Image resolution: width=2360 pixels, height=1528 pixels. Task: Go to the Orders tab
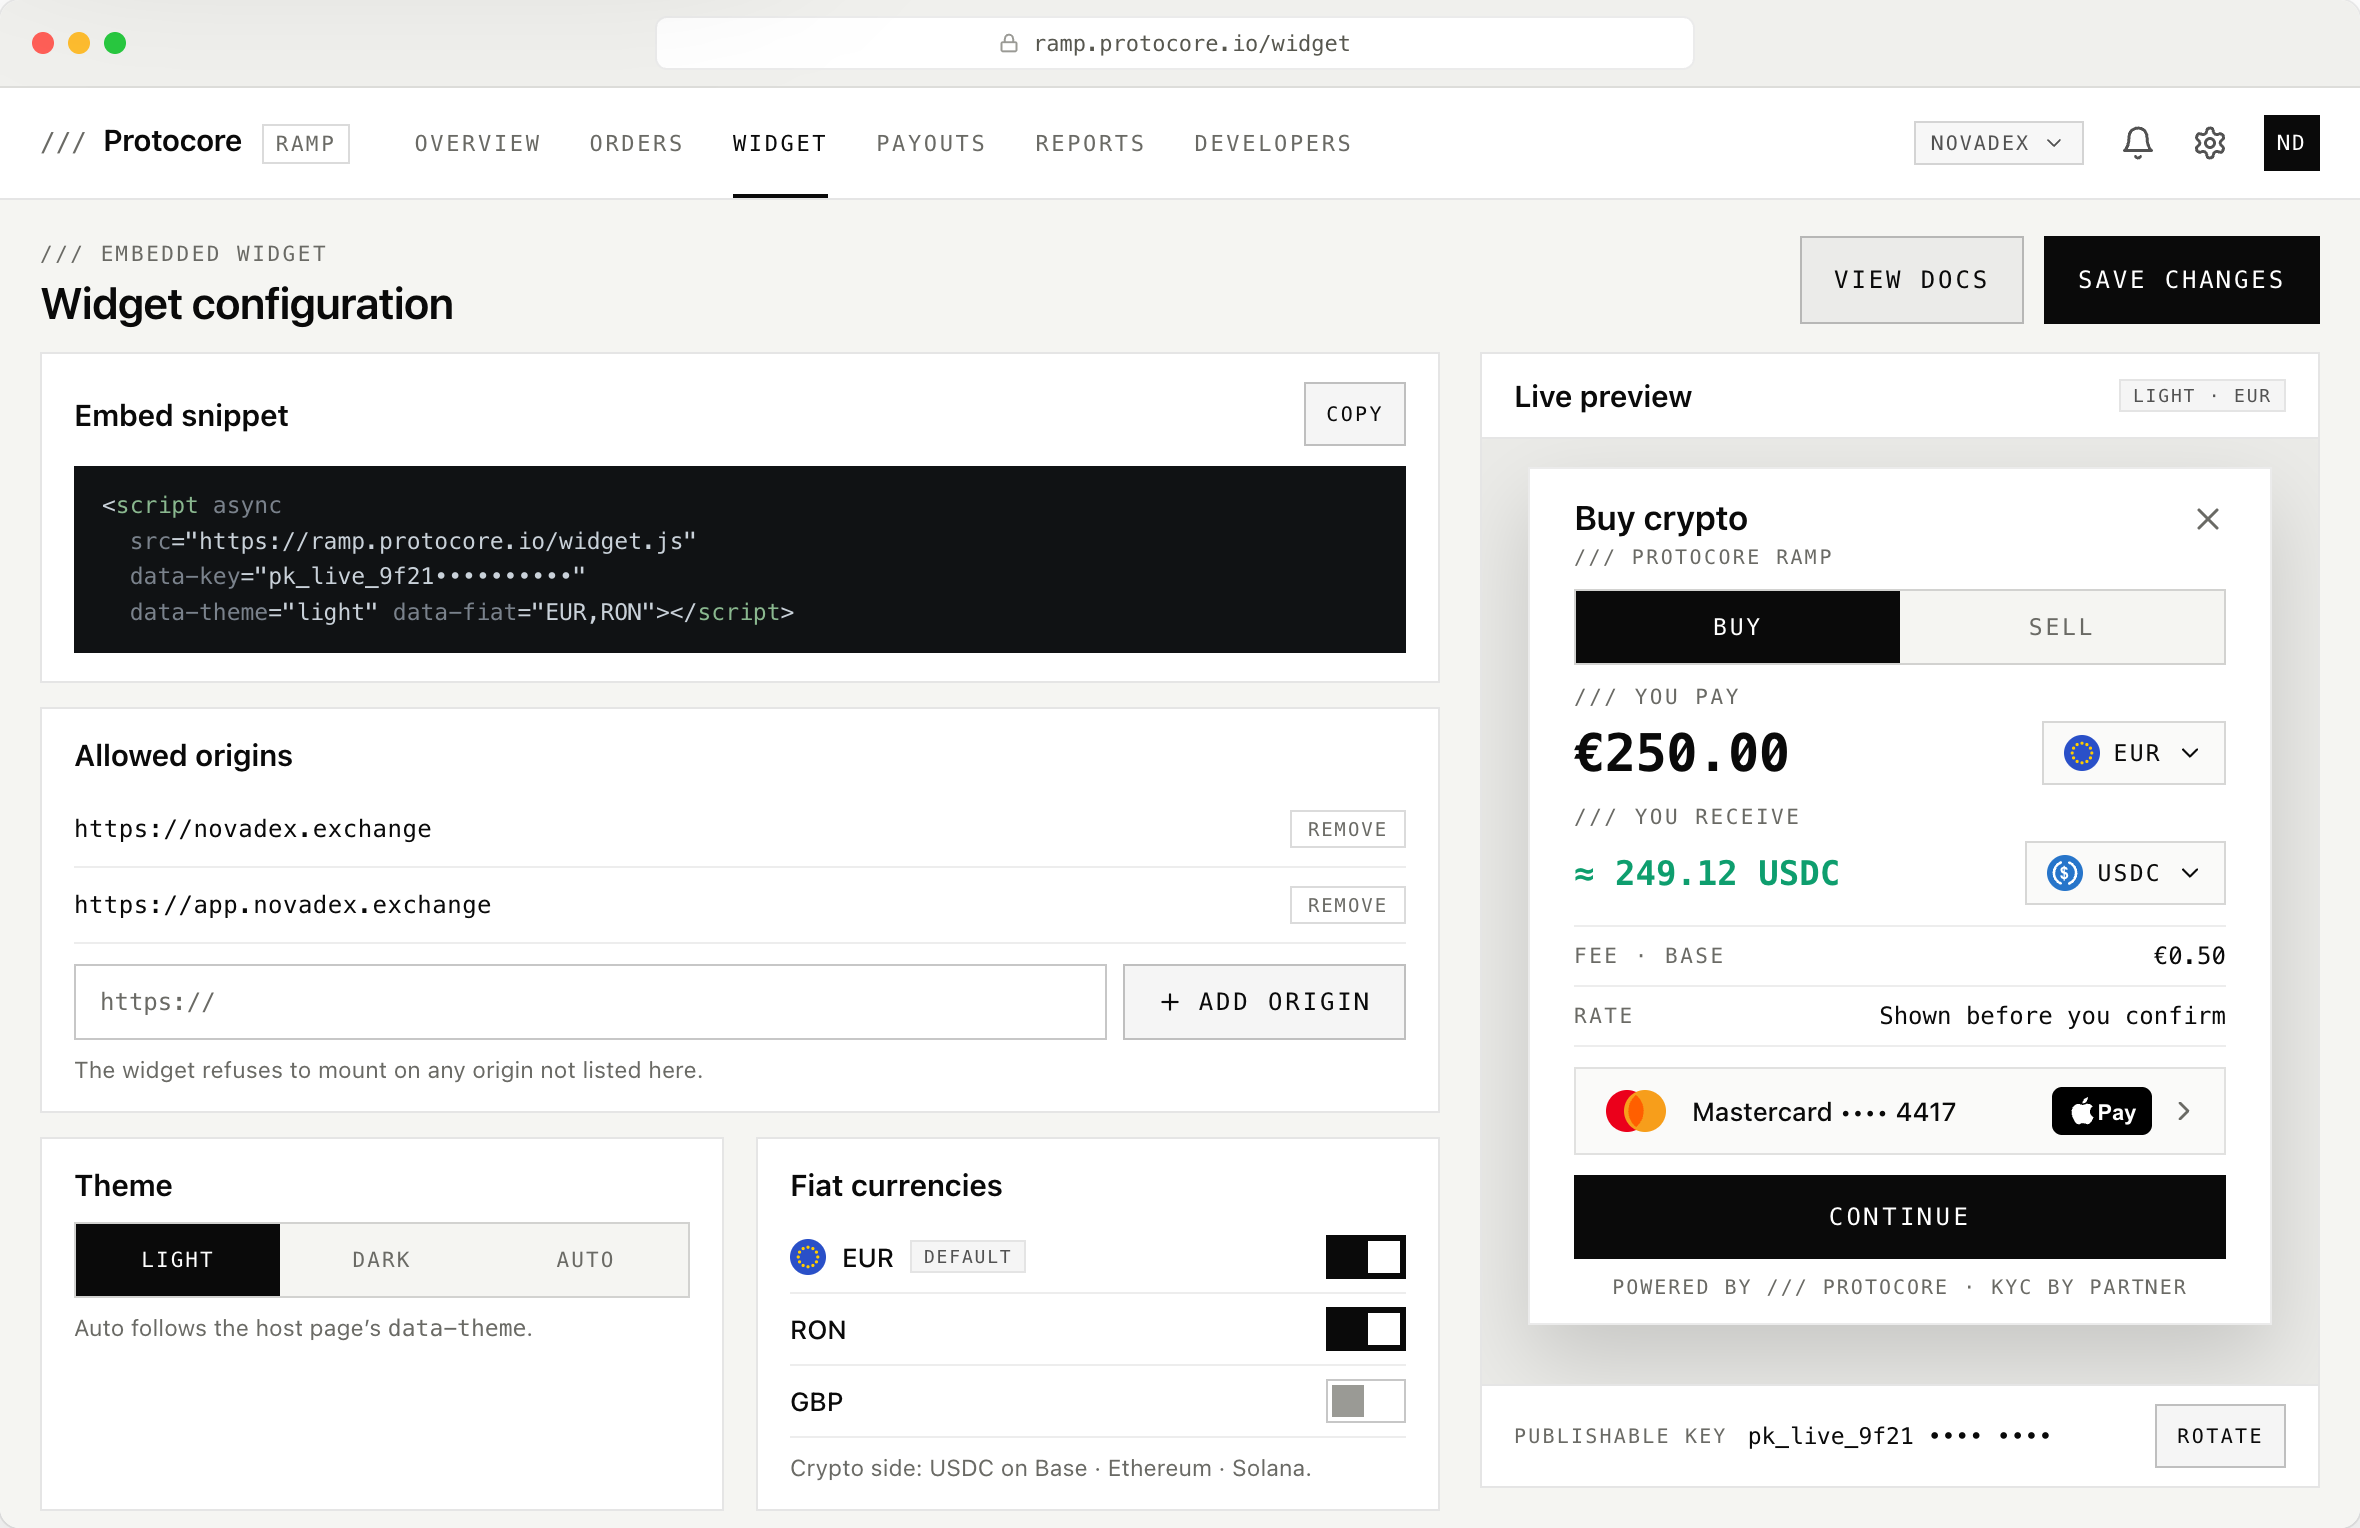(636, 143)
